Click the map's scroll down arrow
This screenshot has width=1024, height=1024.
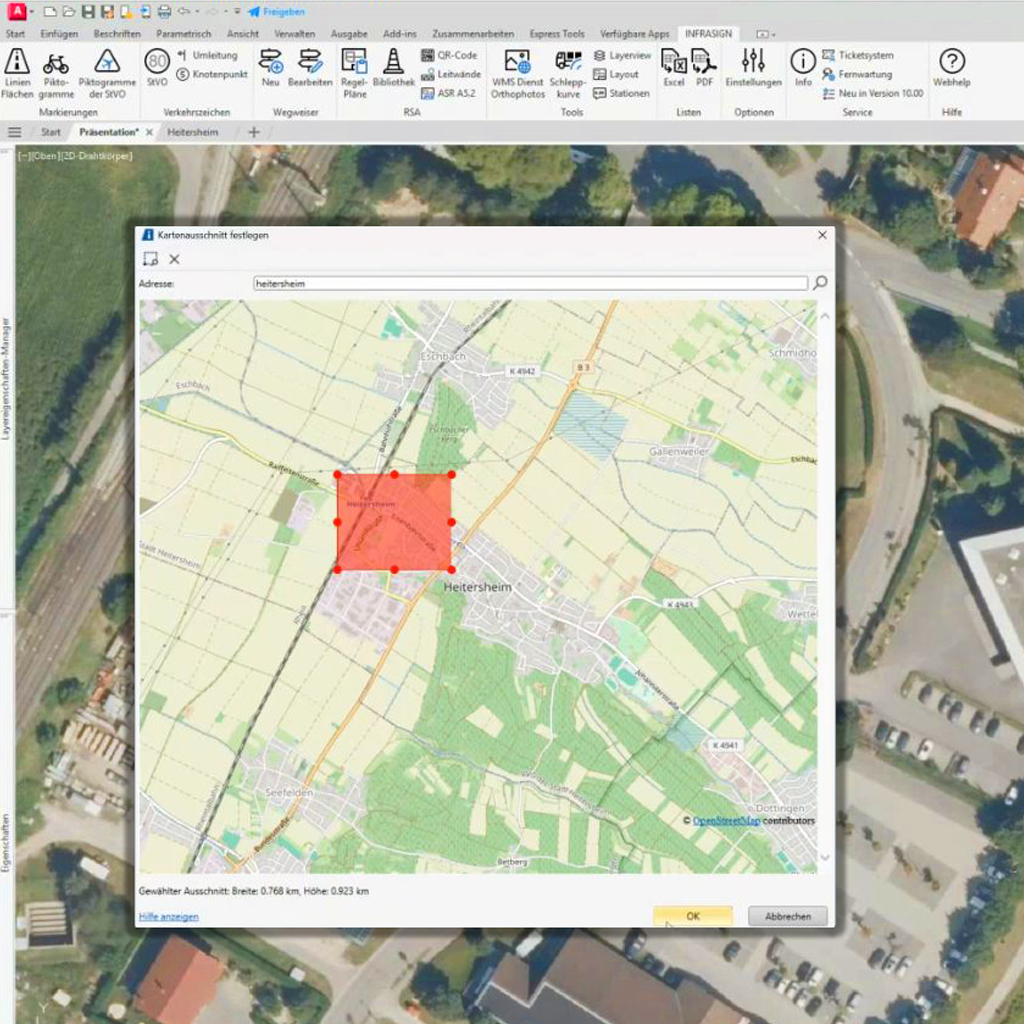tap(825, 857)
